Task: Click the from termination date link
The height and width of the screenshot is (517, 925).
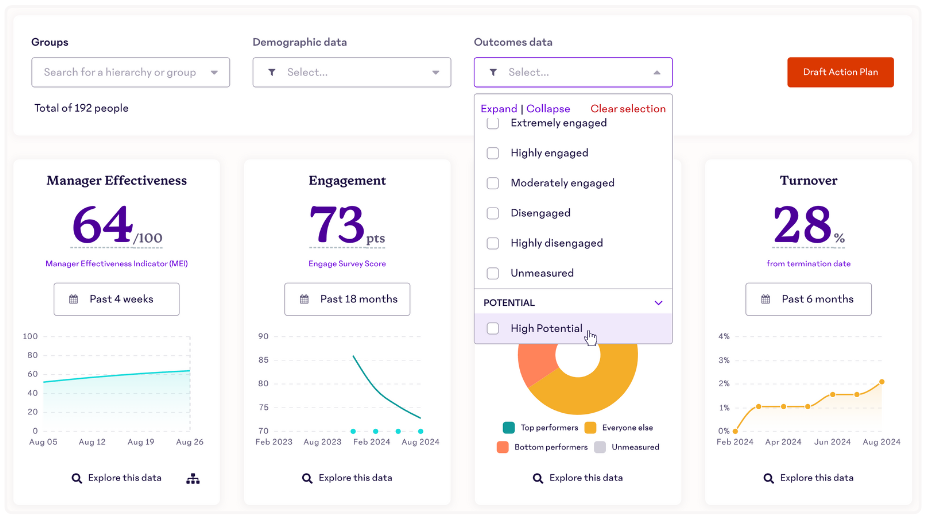Action: point(809,264)
